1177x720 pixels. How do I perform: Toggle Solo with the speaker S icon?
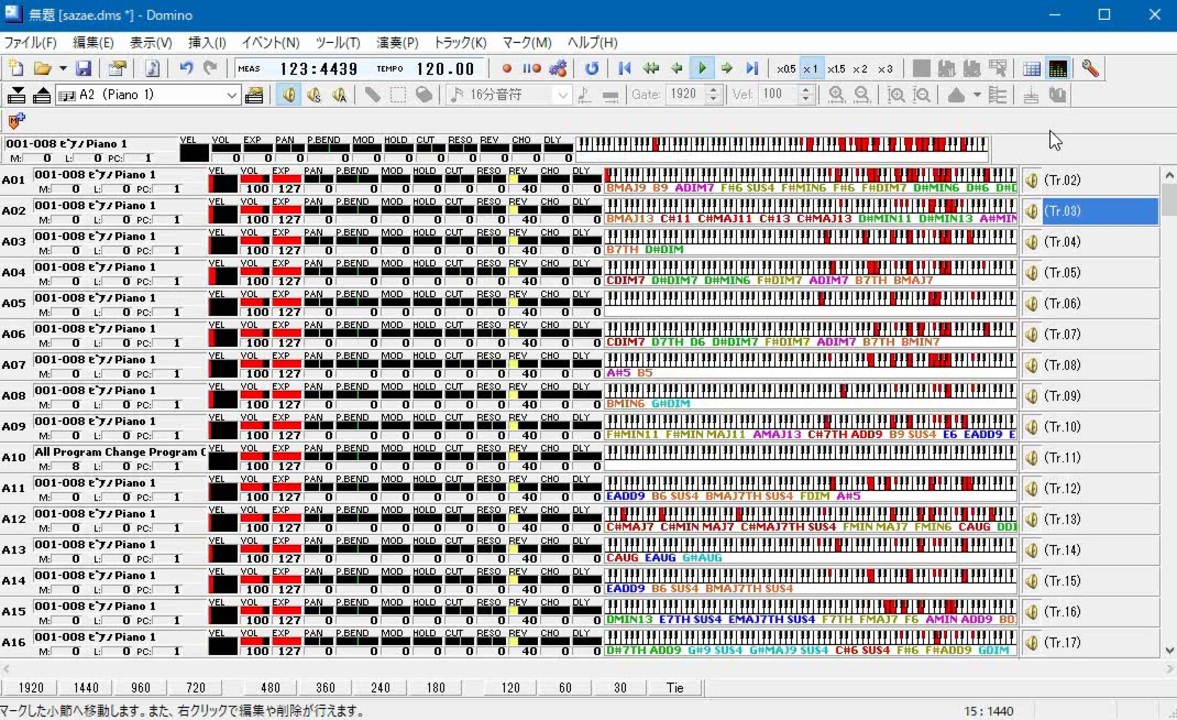click(x=314, y=95)
